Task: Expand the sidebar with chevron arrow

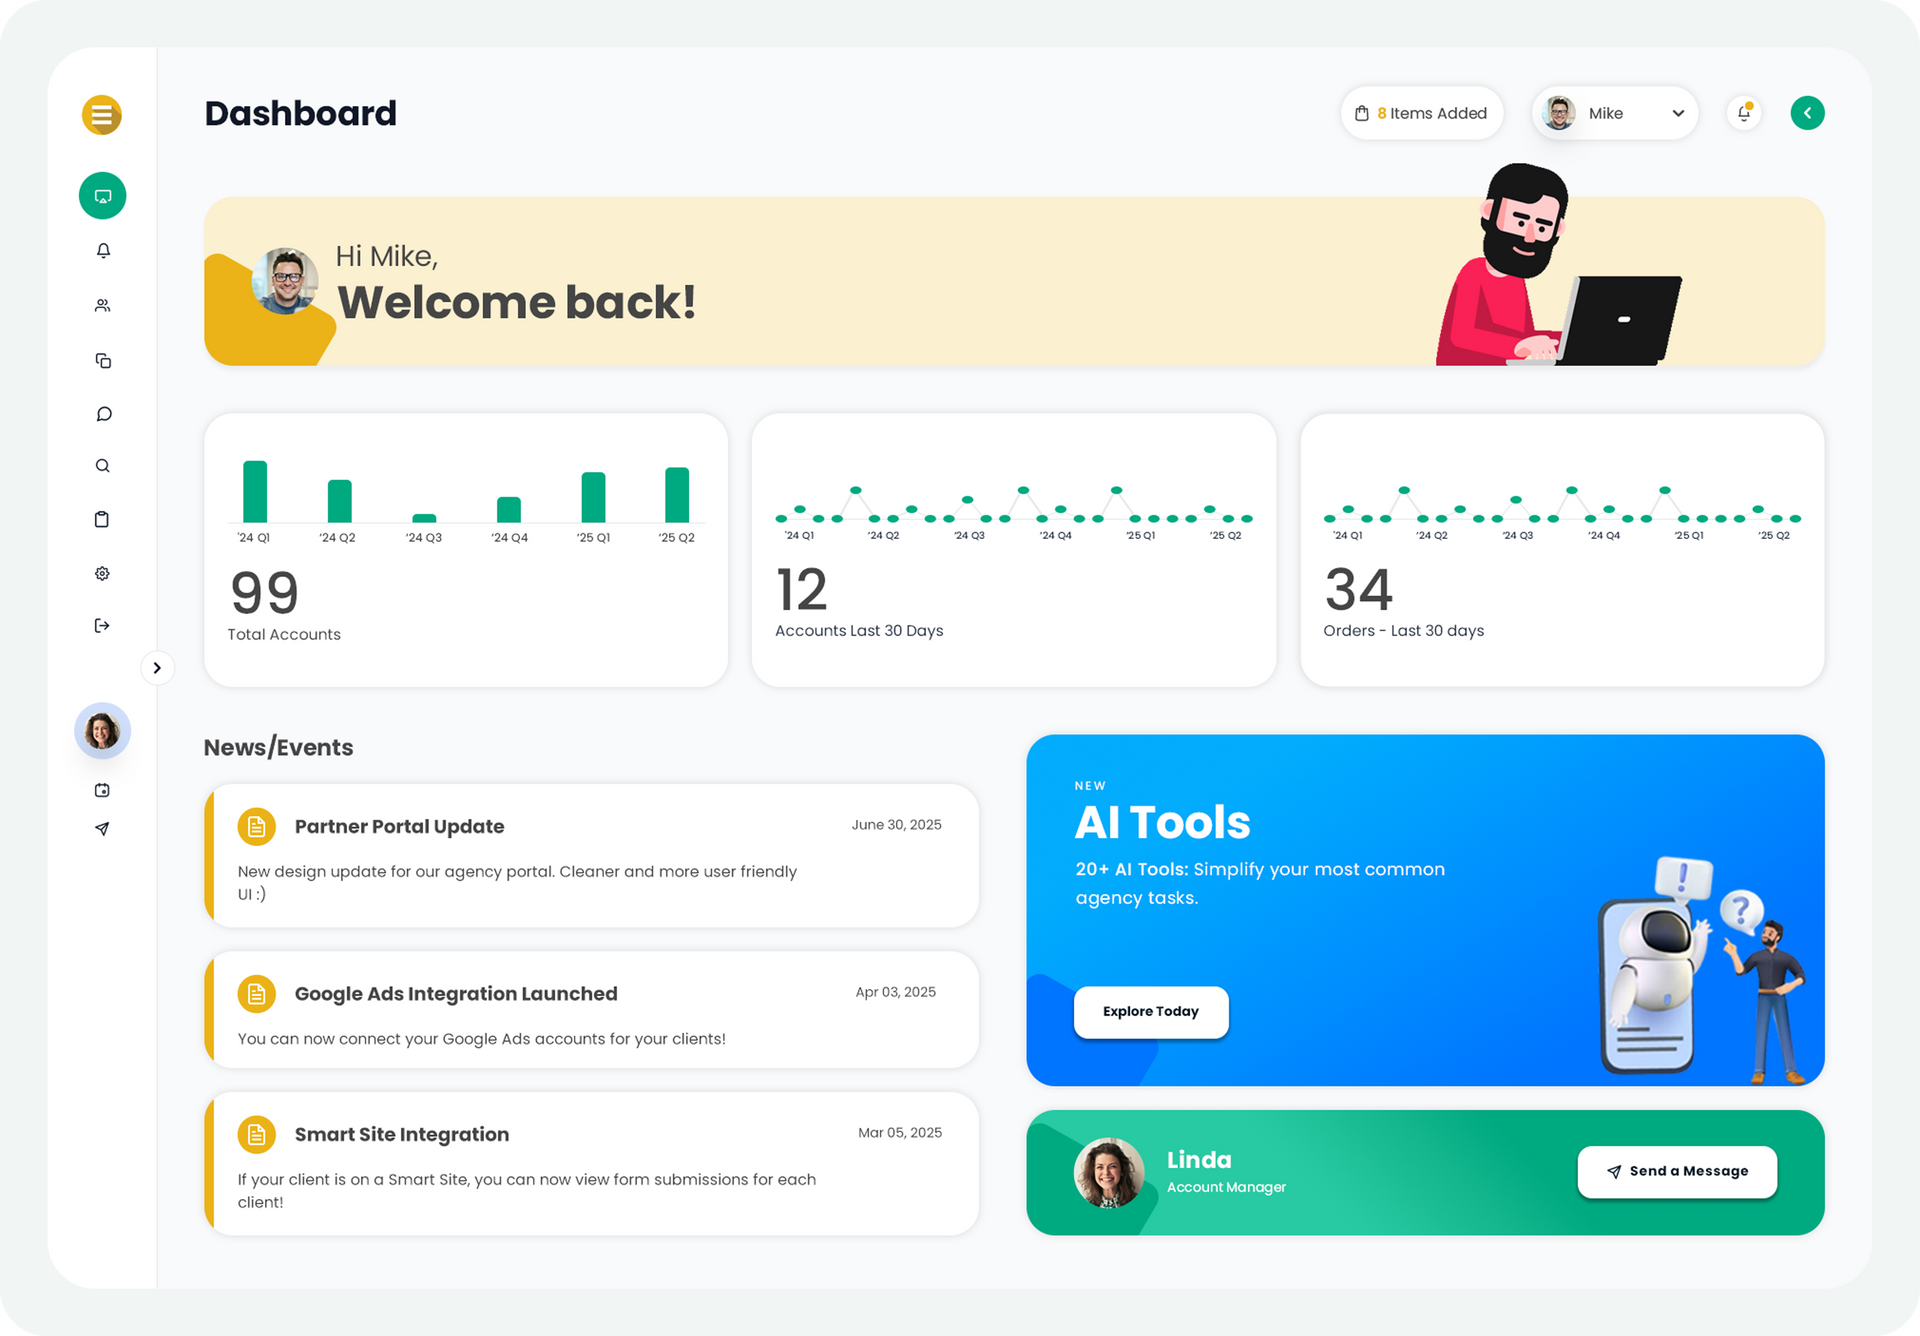Action: click(x=157, y=668)
